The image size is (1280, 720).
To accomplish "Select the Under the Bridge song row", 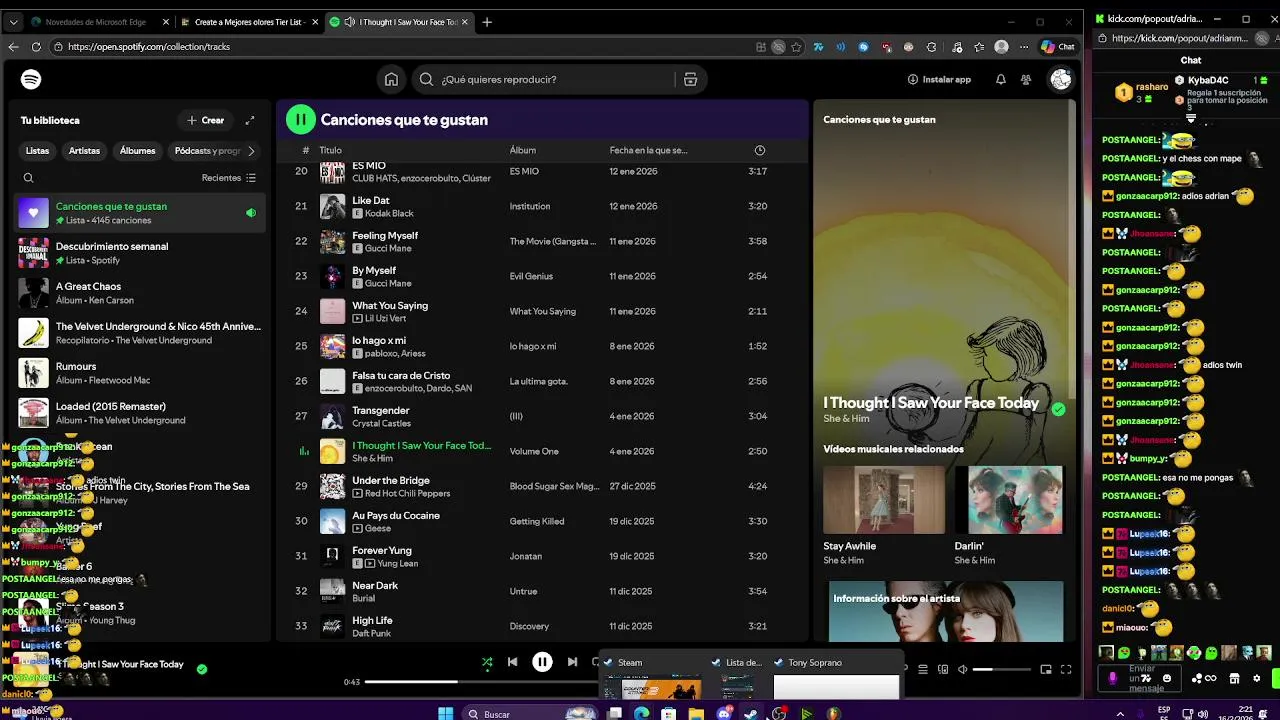I will tap(542, 486).
